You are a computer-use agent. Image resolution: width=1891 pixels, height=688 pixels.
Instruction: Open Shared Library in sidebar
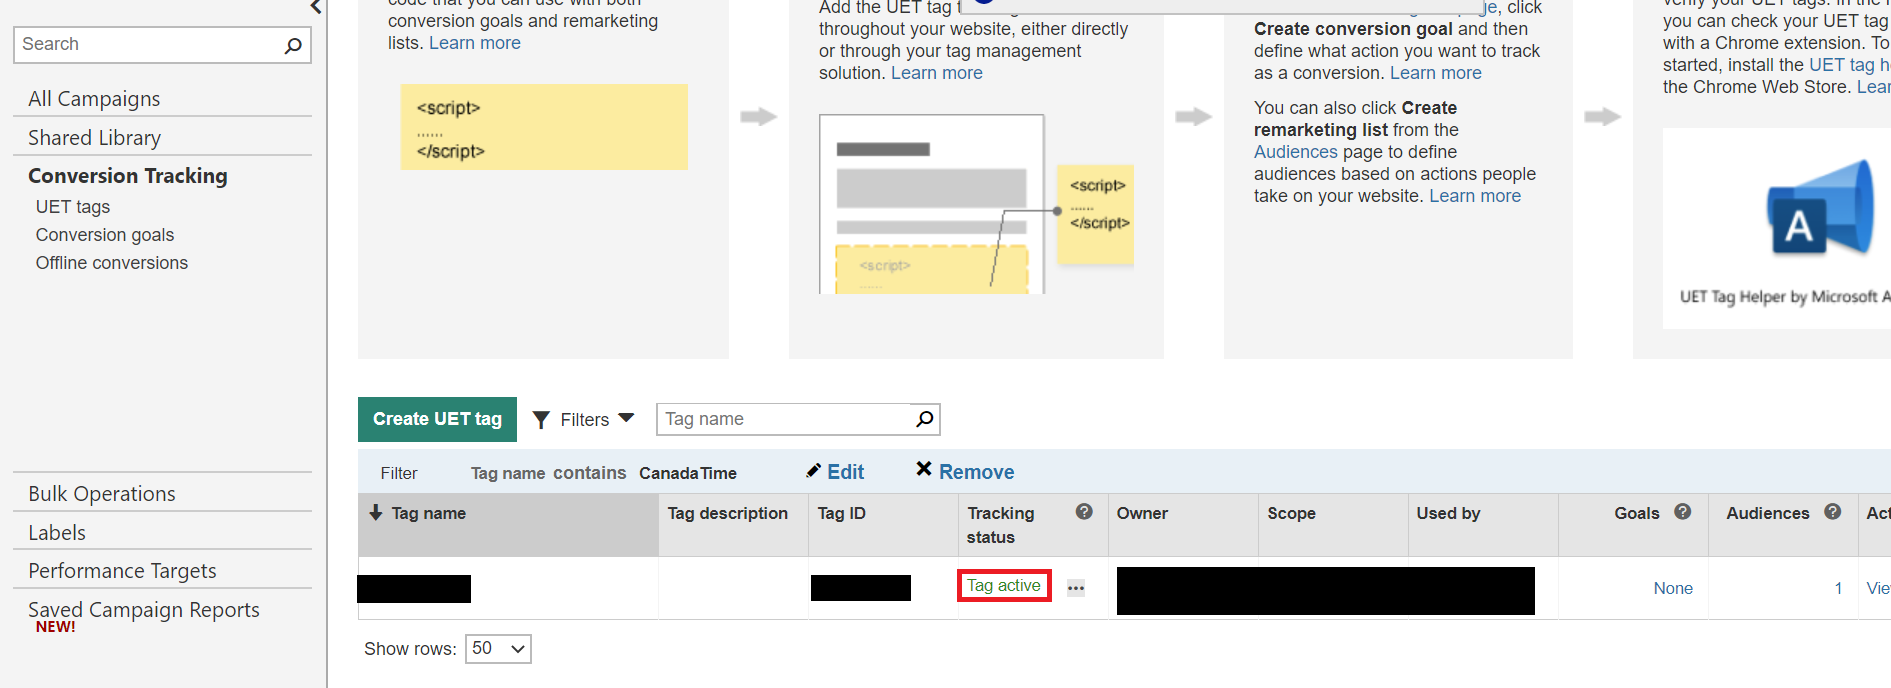(94, 138)
